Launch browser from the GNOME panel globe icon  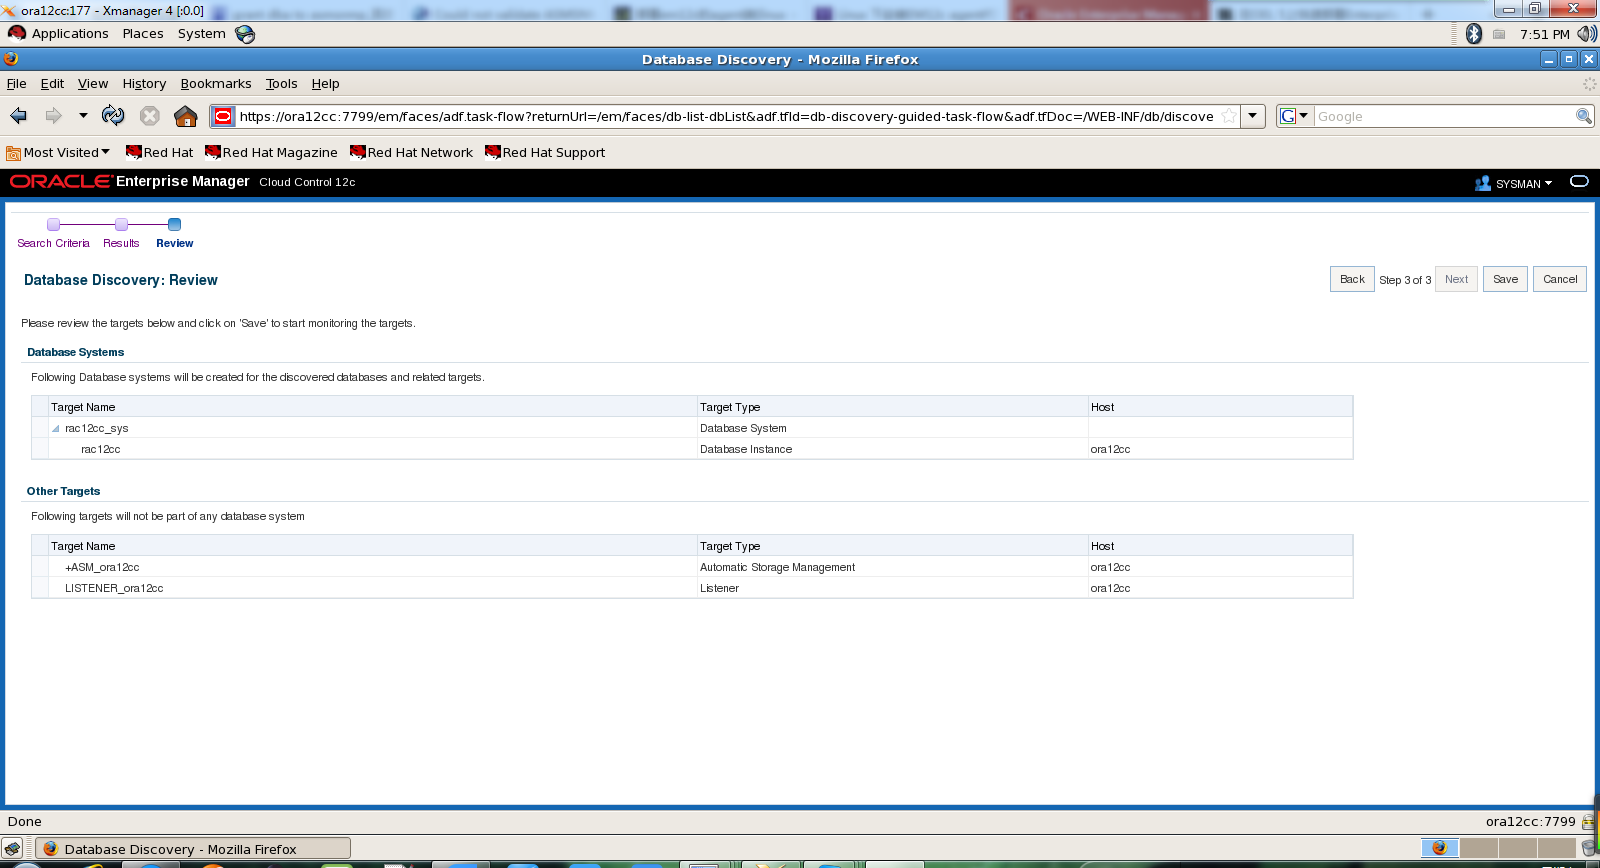coord(245,34)
